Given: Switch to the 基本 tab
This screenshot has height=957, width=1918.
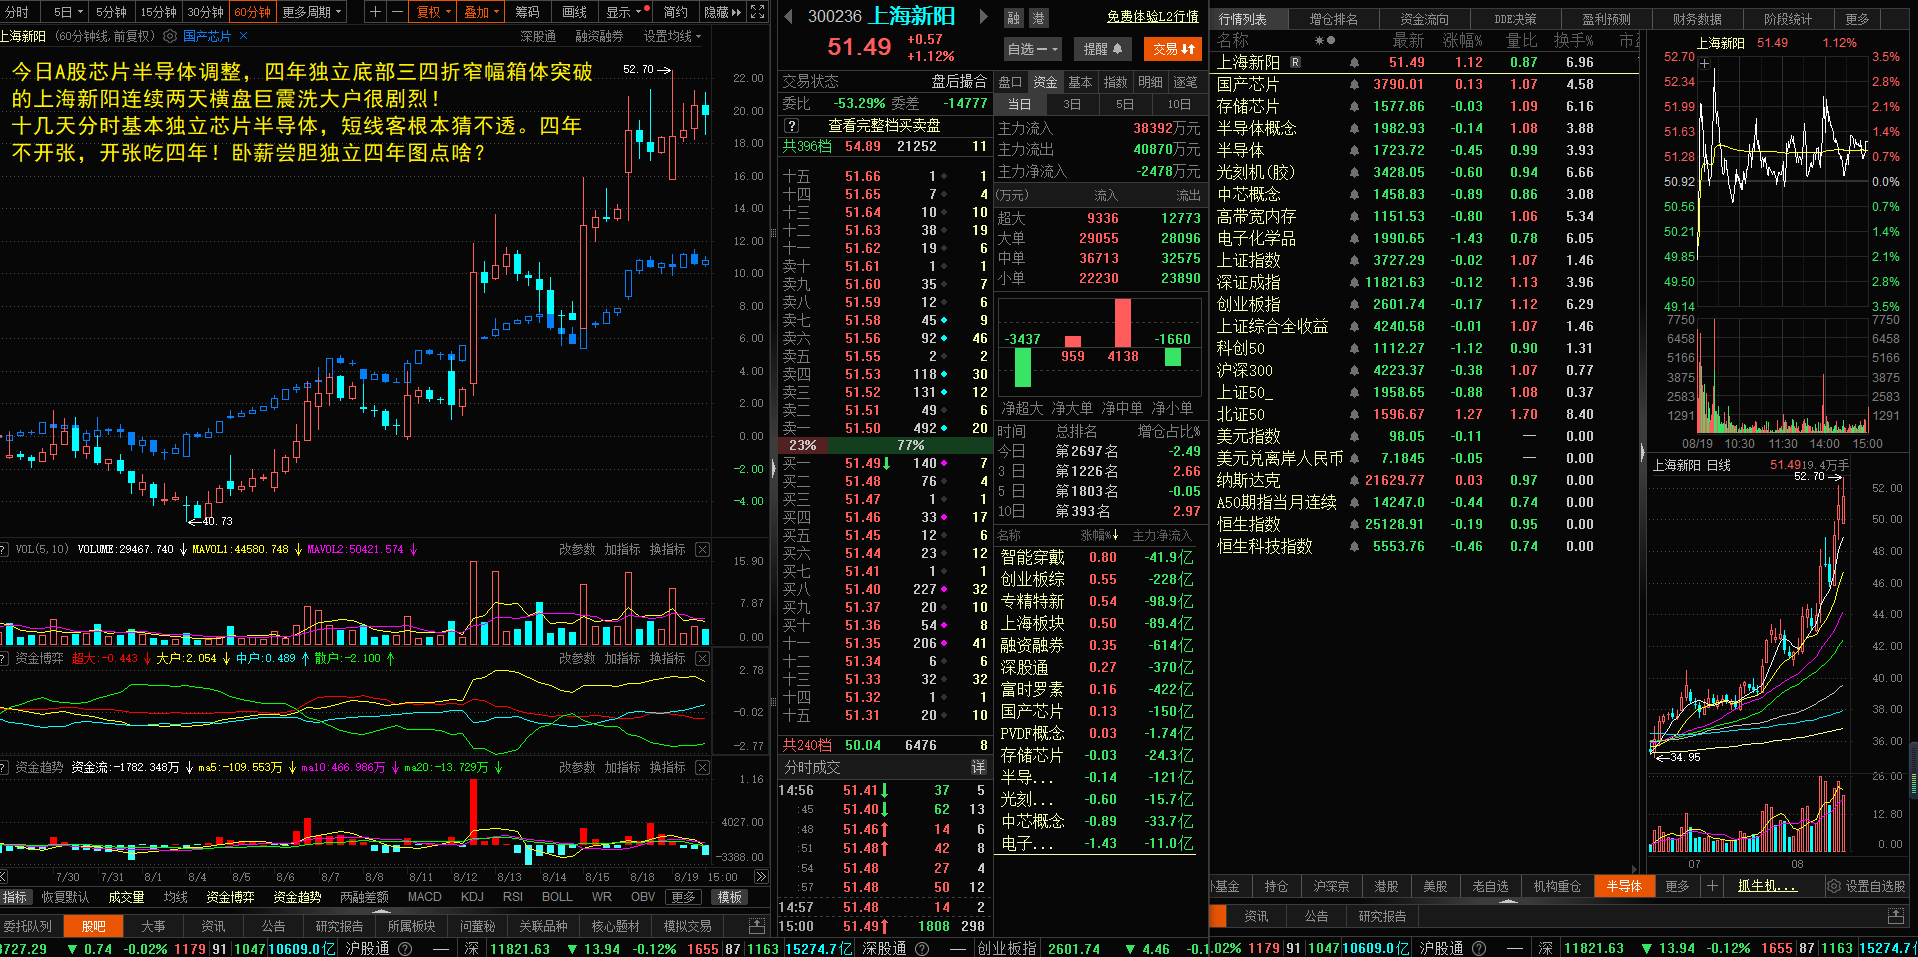Looking at the screenshot, I should pyautogui.click(x=1080, y=82).
